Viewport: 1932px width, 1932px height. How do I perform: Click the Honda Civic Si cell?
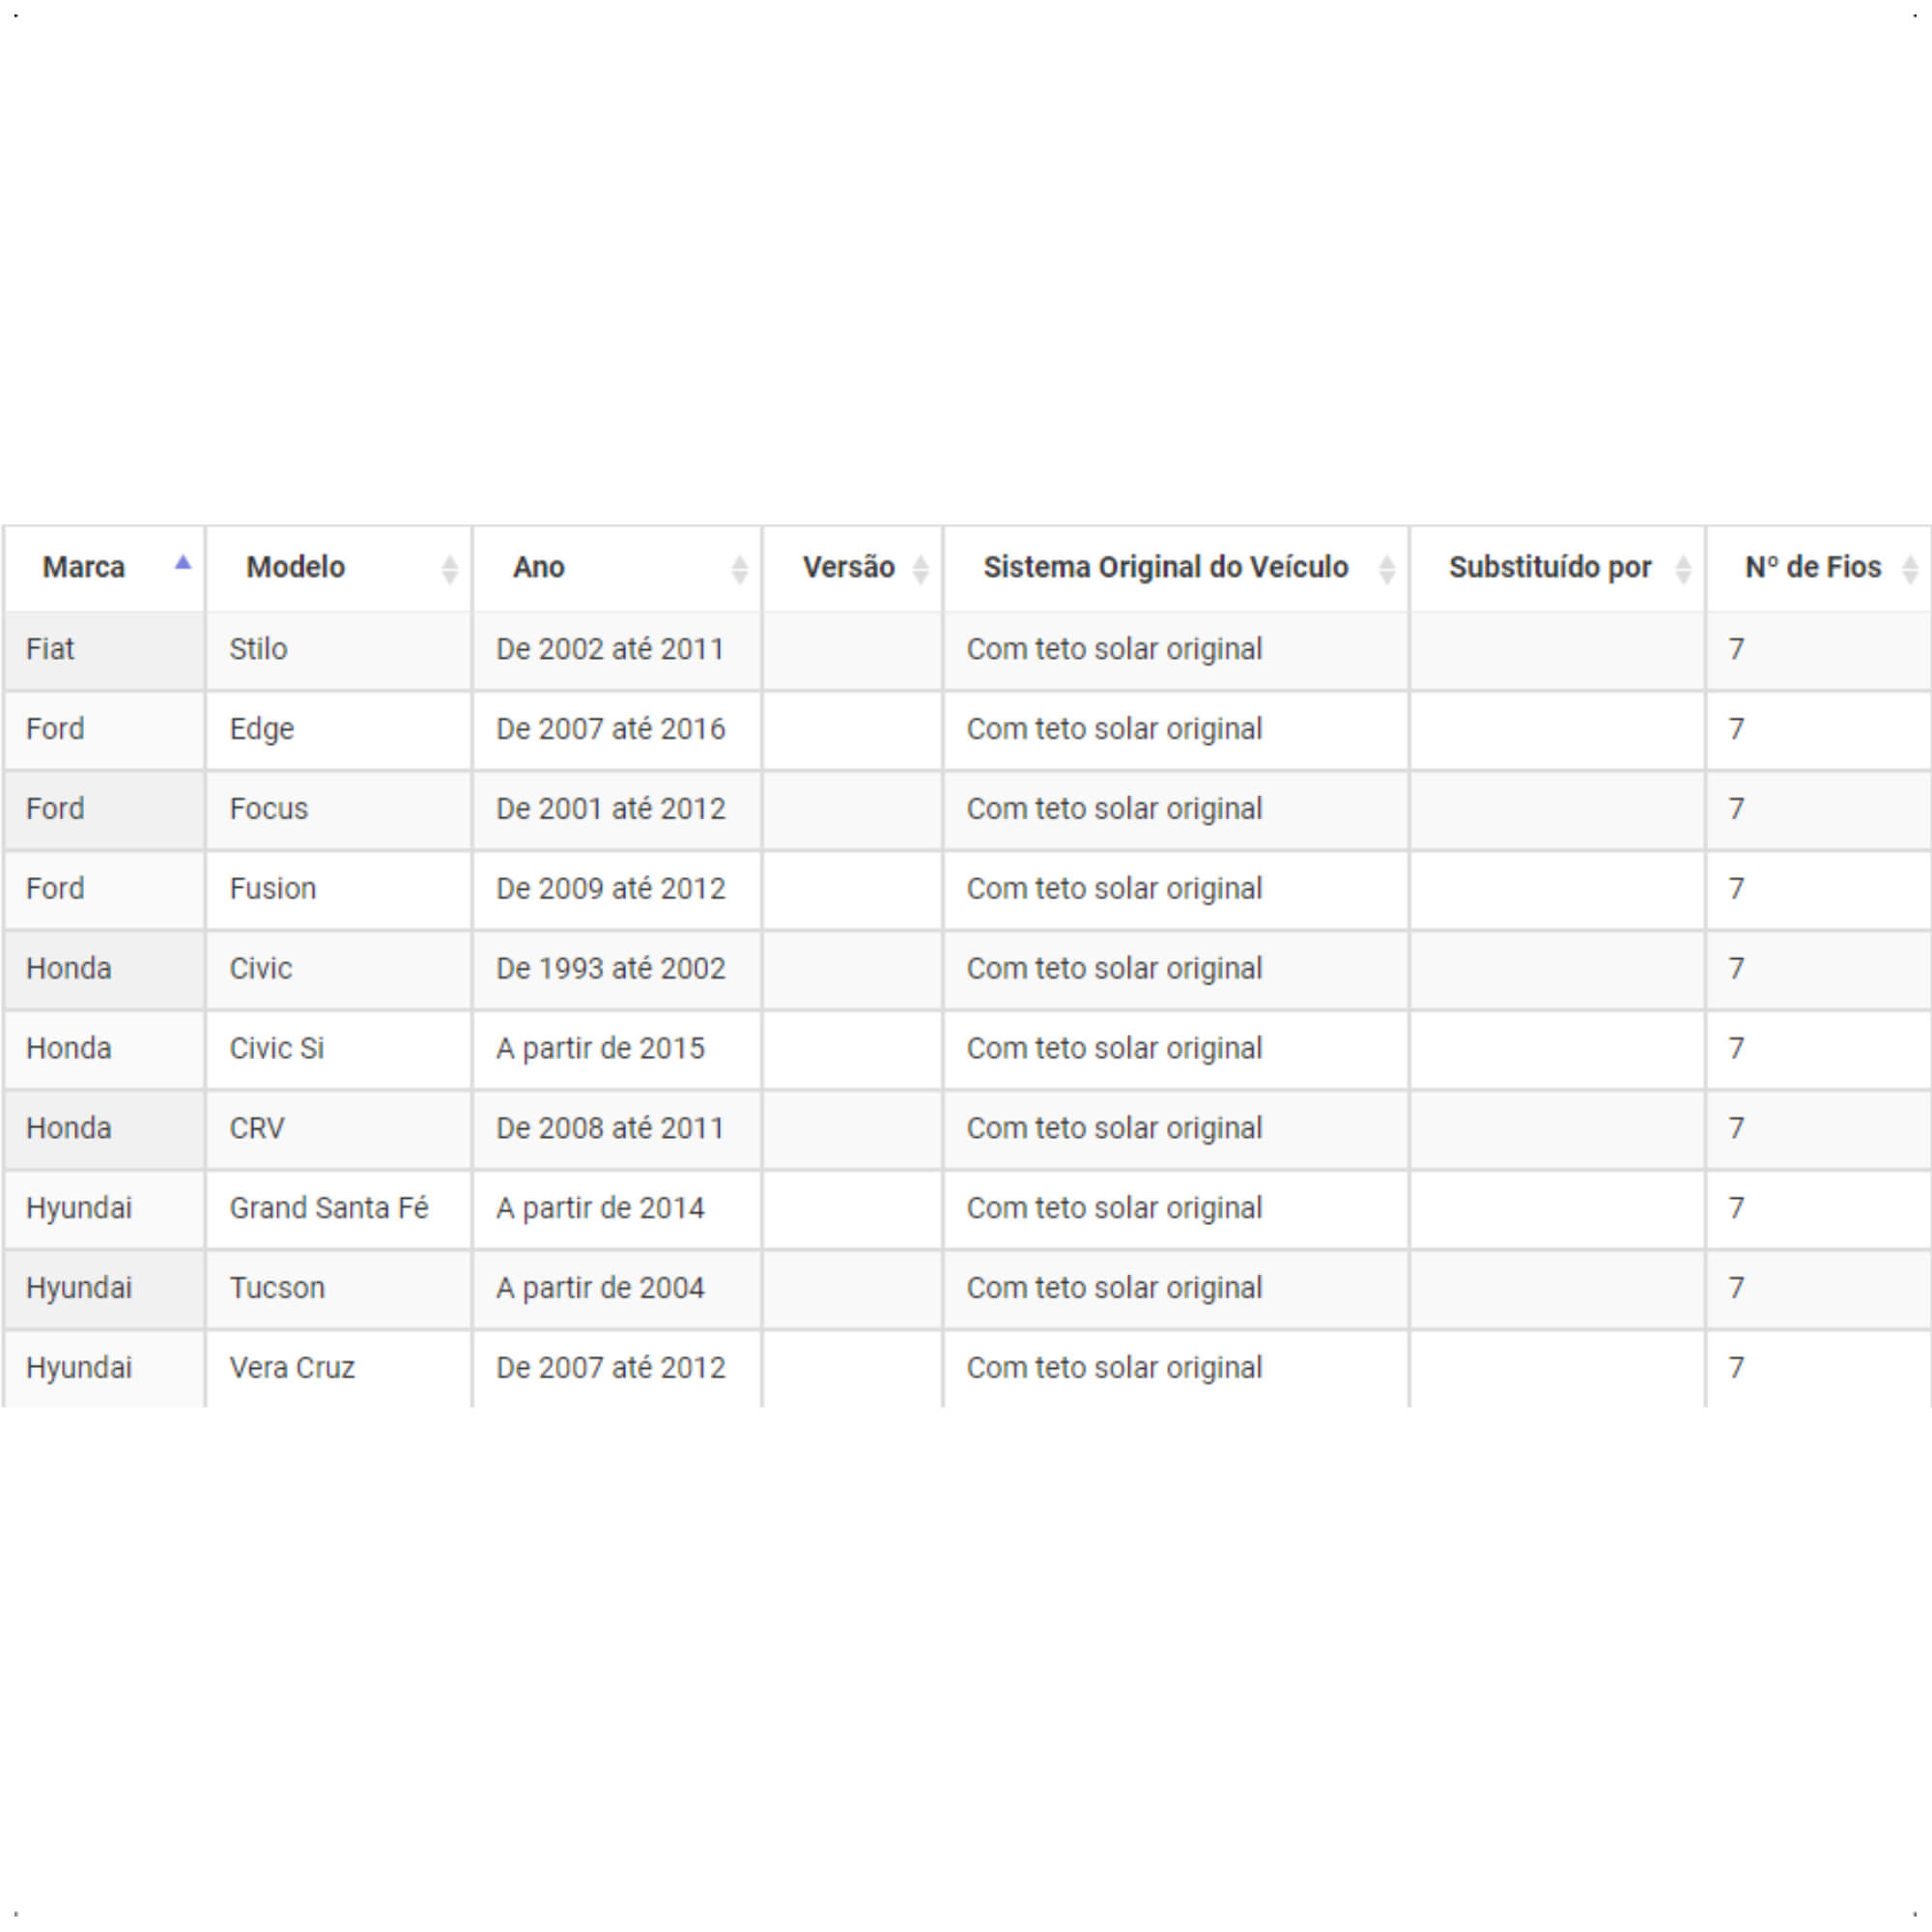(x=339, y=1049)
